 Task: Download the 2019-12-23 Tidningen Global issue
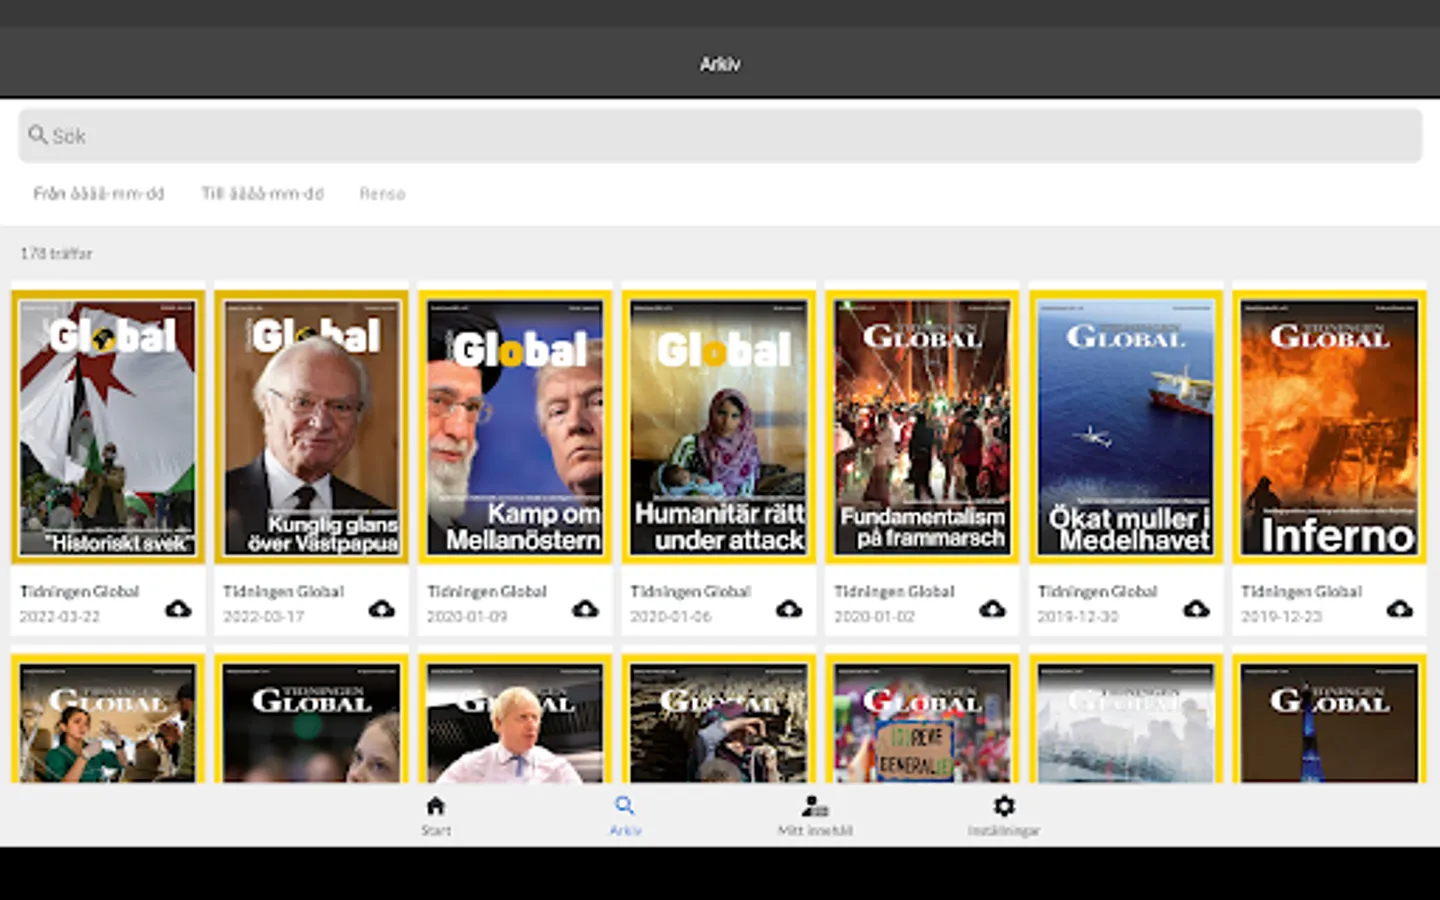click(1400, 608)
